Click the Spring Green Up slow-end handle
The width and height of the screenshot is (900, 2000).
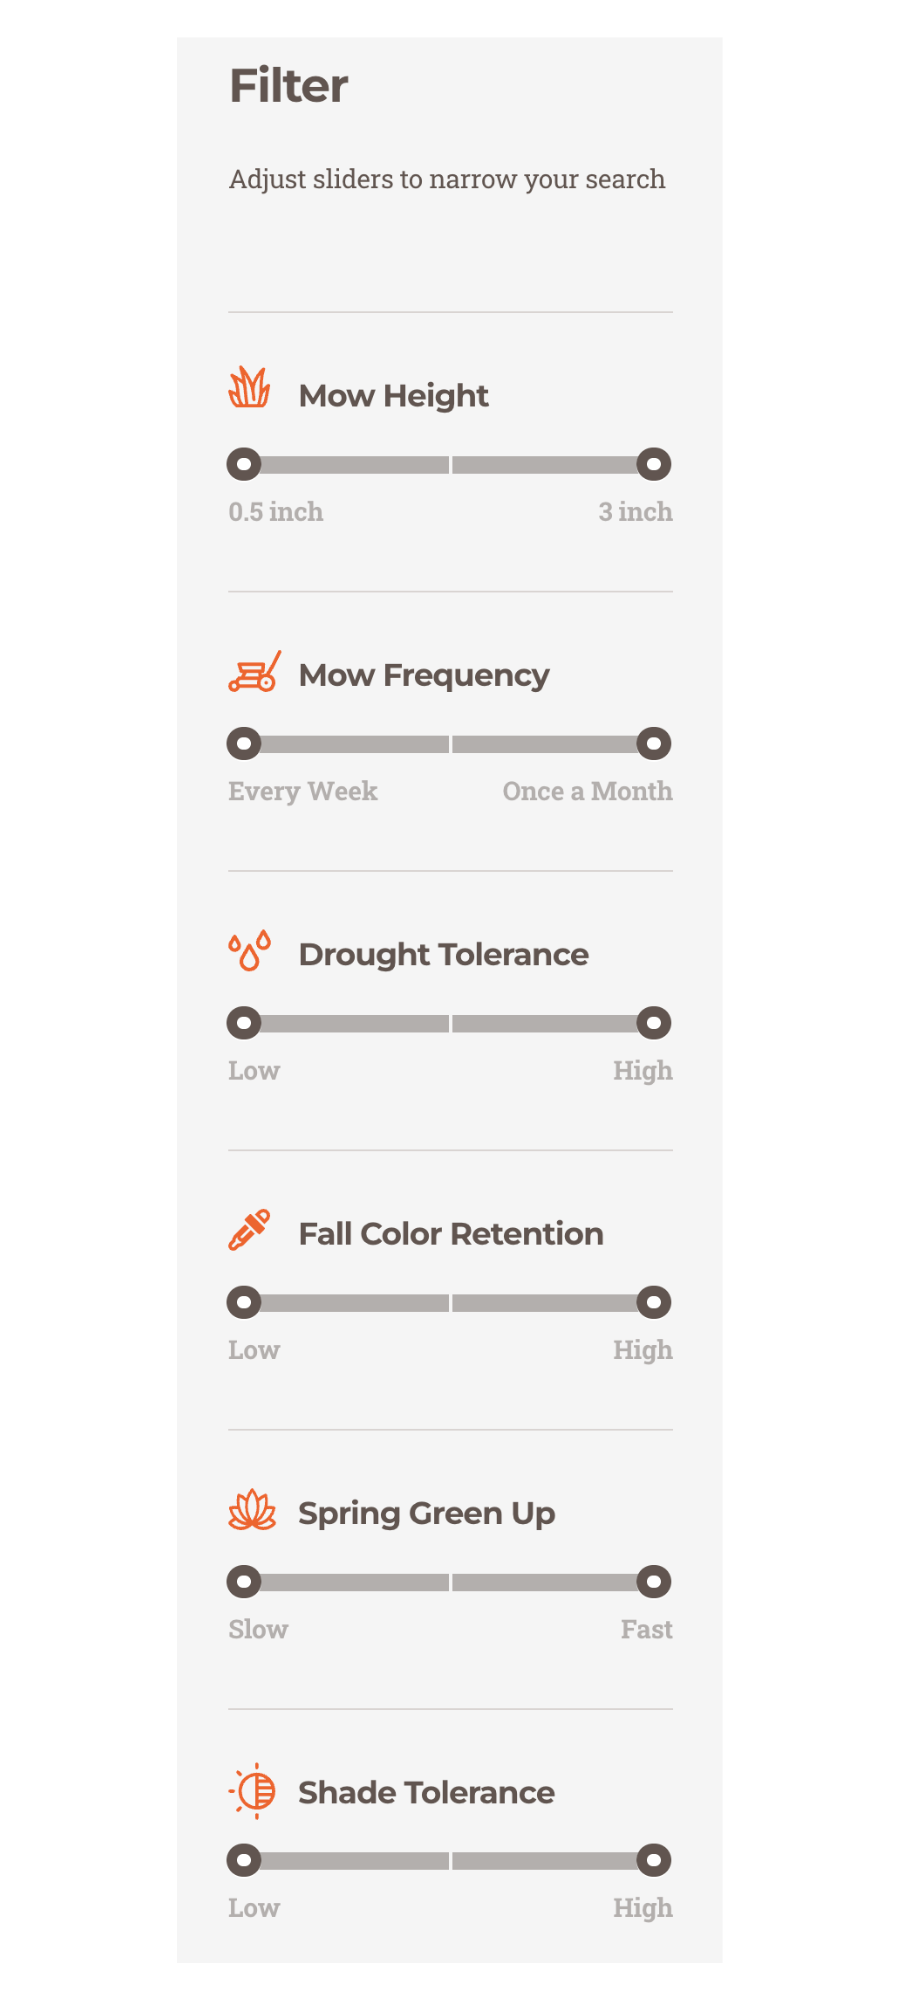point(244,1581)
